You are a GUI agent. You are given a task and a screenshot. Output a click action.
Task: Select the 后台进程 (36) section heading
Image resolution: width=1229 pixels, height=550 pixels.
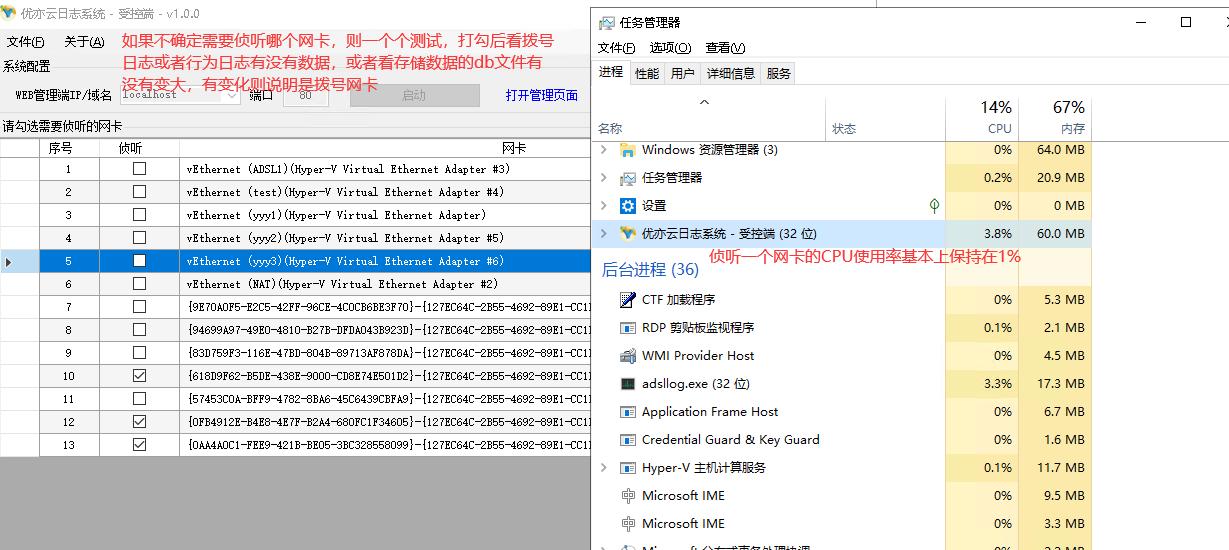click(650, 270)
